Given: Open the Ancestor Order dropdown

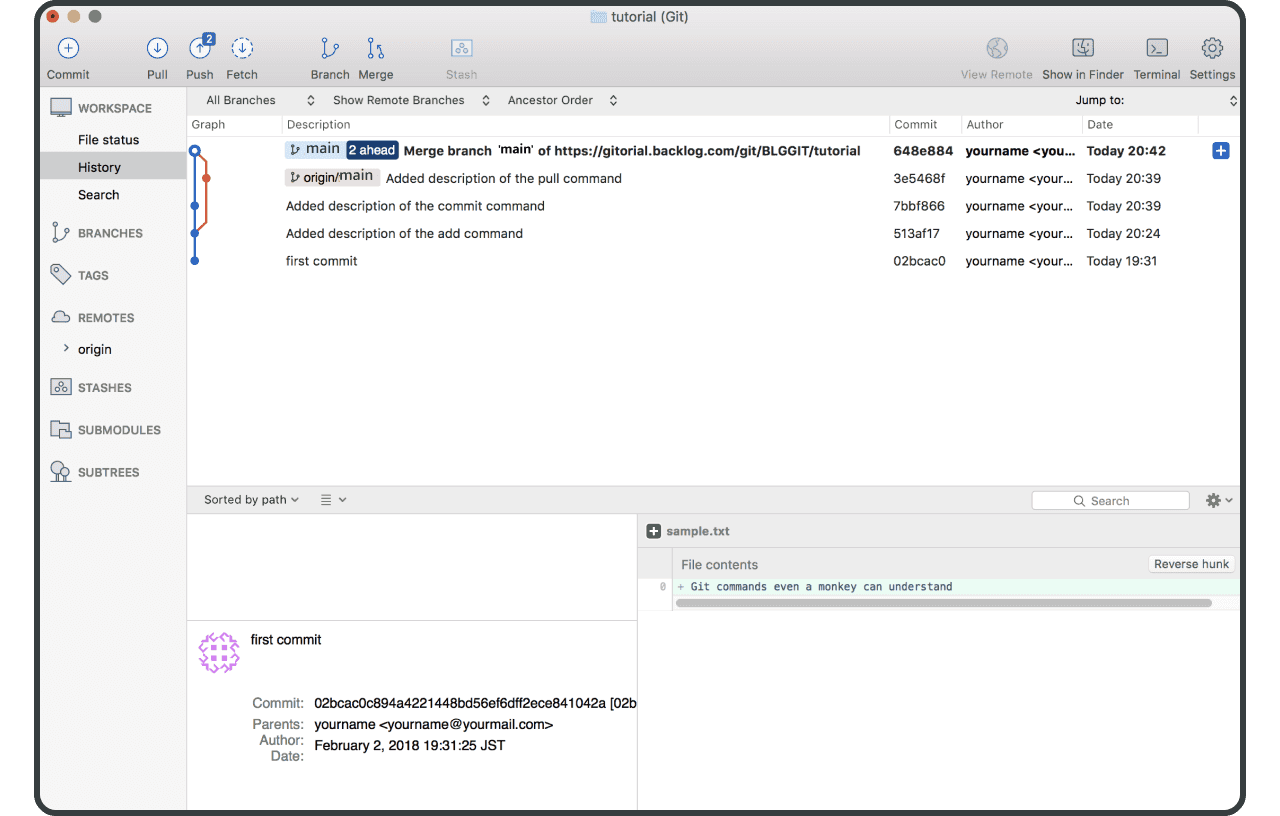Looking at the screenshot, I should pyautogui.click(x=562, y=100).
